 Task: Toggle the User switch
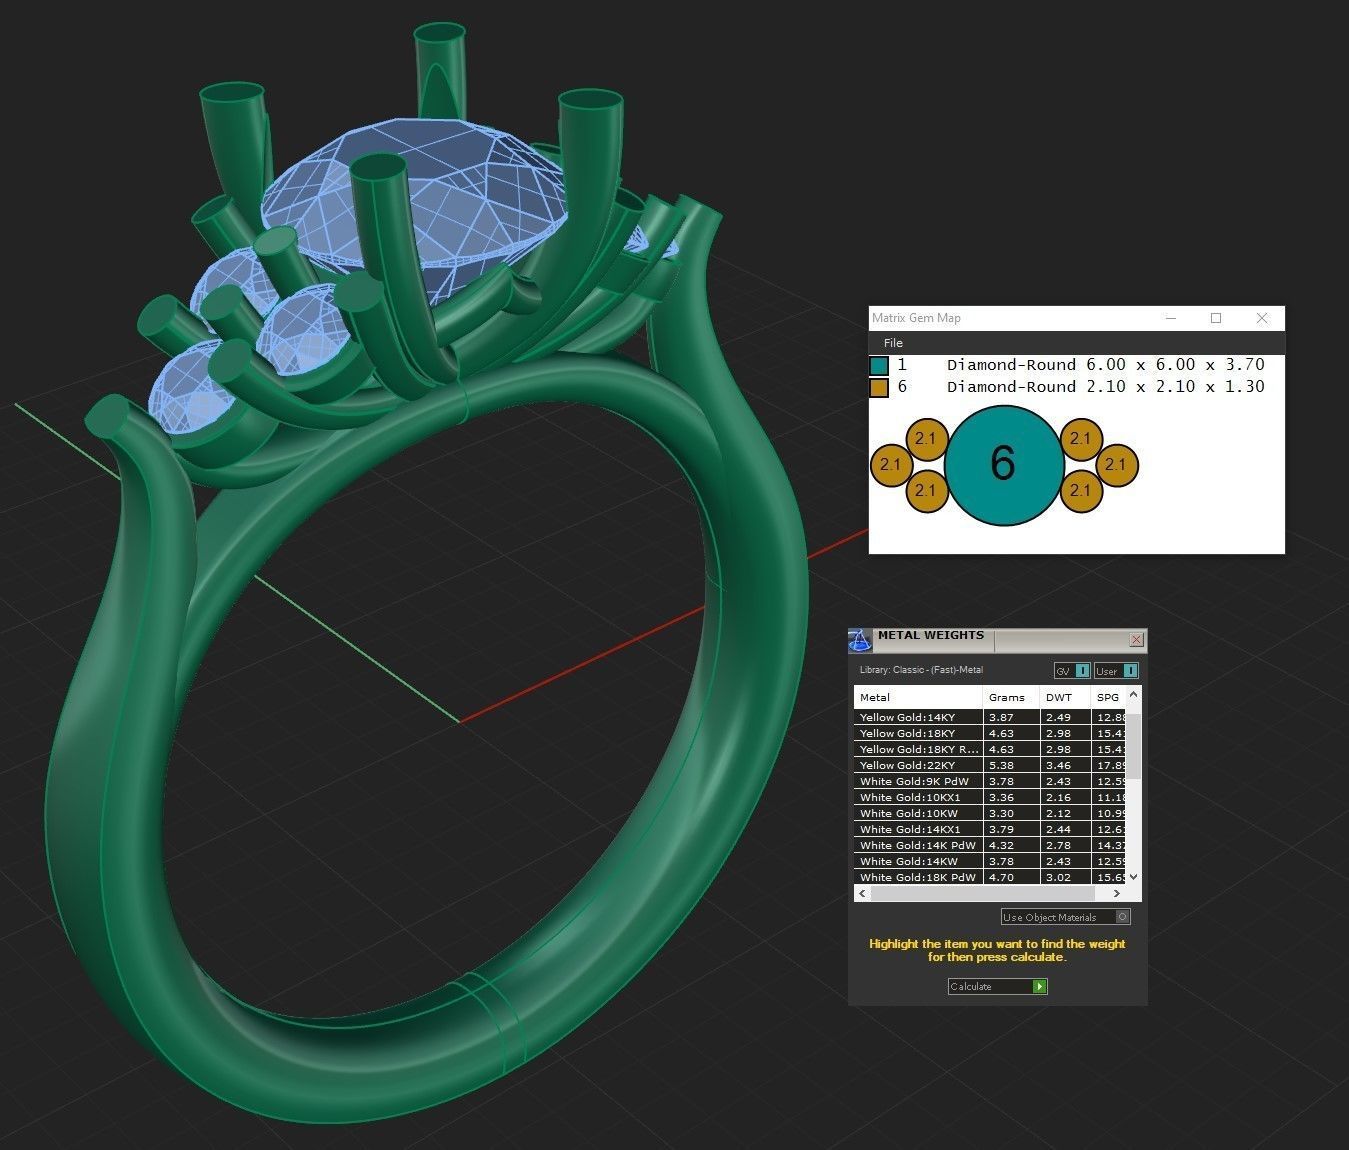click(1116, 670)
